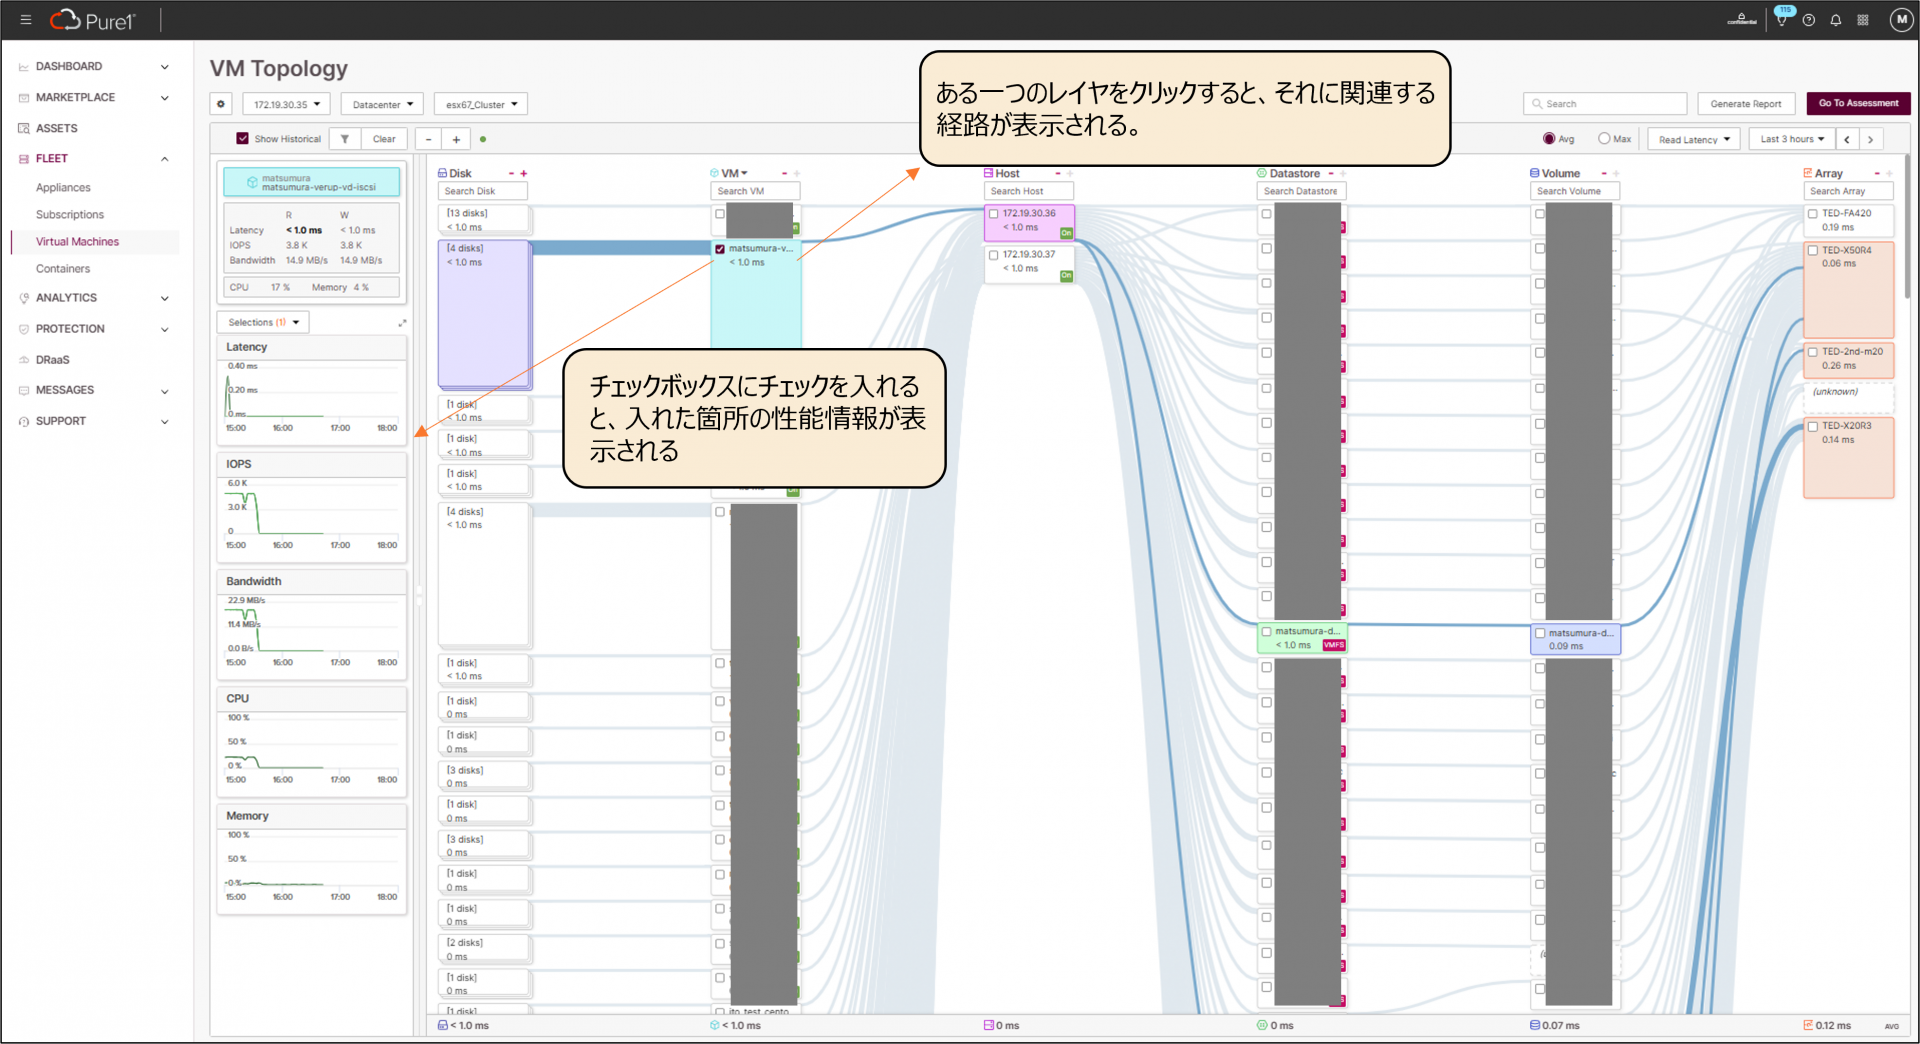
Task: Open the apps grid icon
Action: point(1863,20)
